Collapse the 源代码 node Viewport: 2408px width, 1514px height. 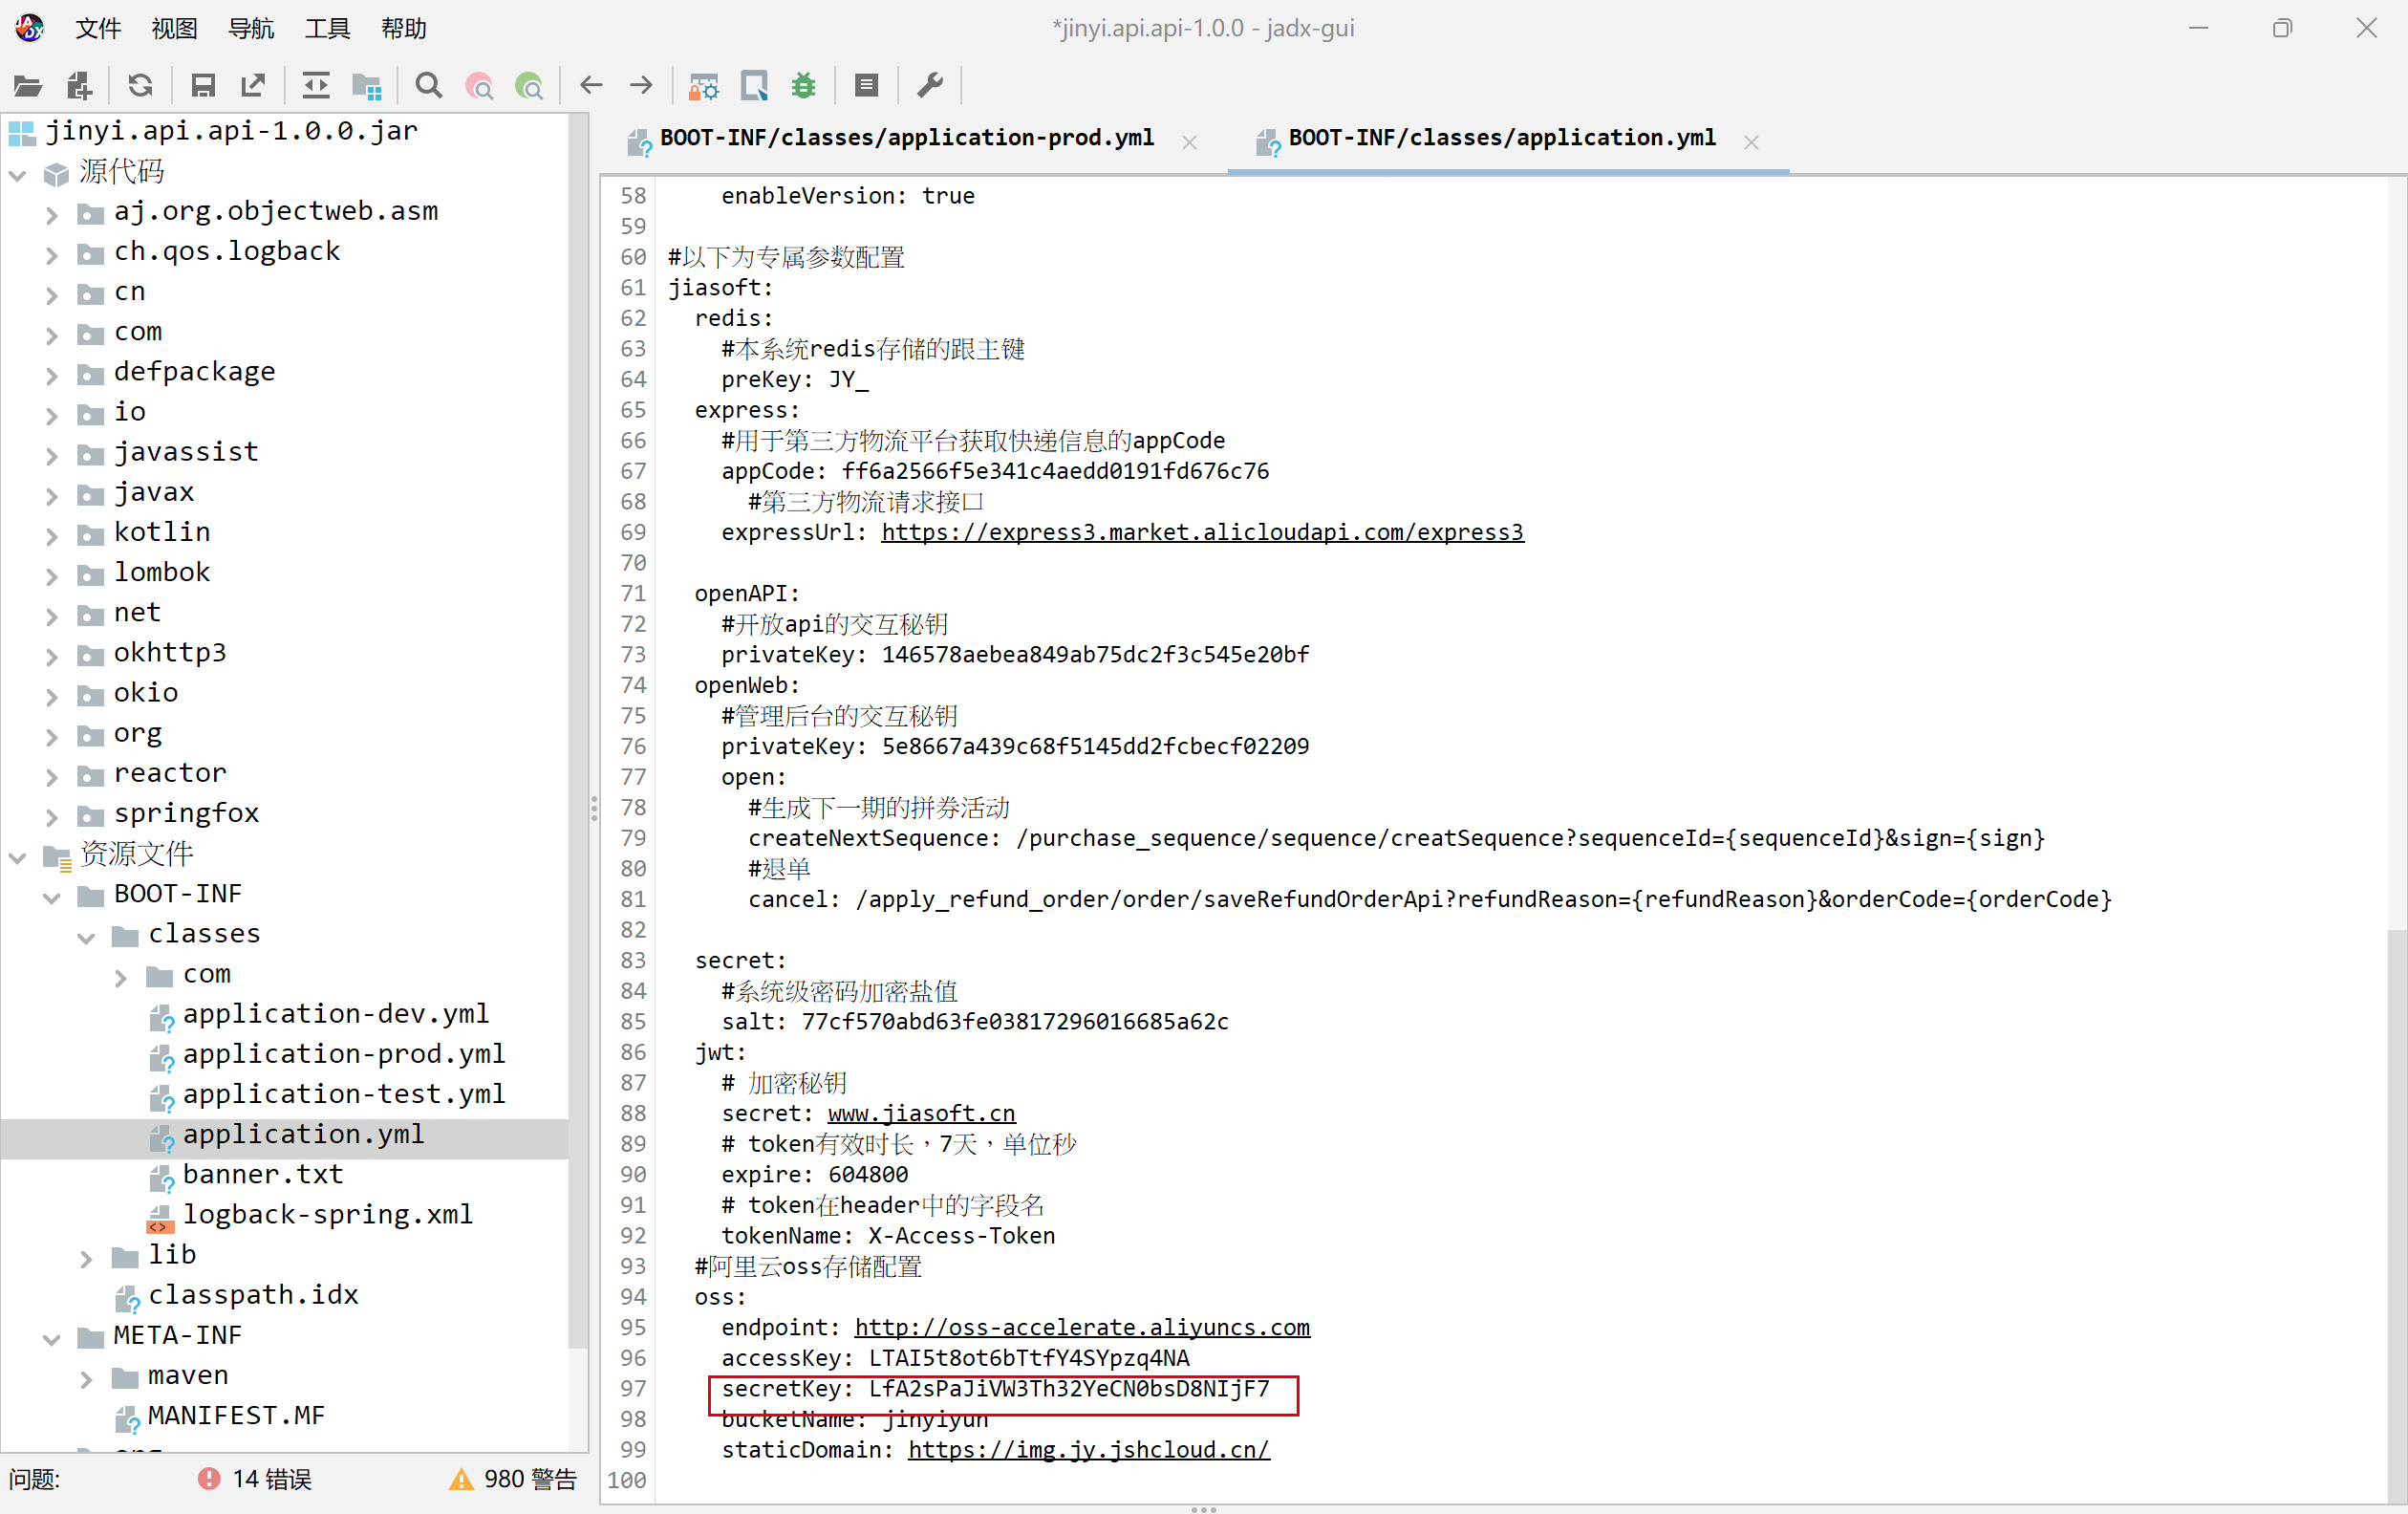click(17, 174)
